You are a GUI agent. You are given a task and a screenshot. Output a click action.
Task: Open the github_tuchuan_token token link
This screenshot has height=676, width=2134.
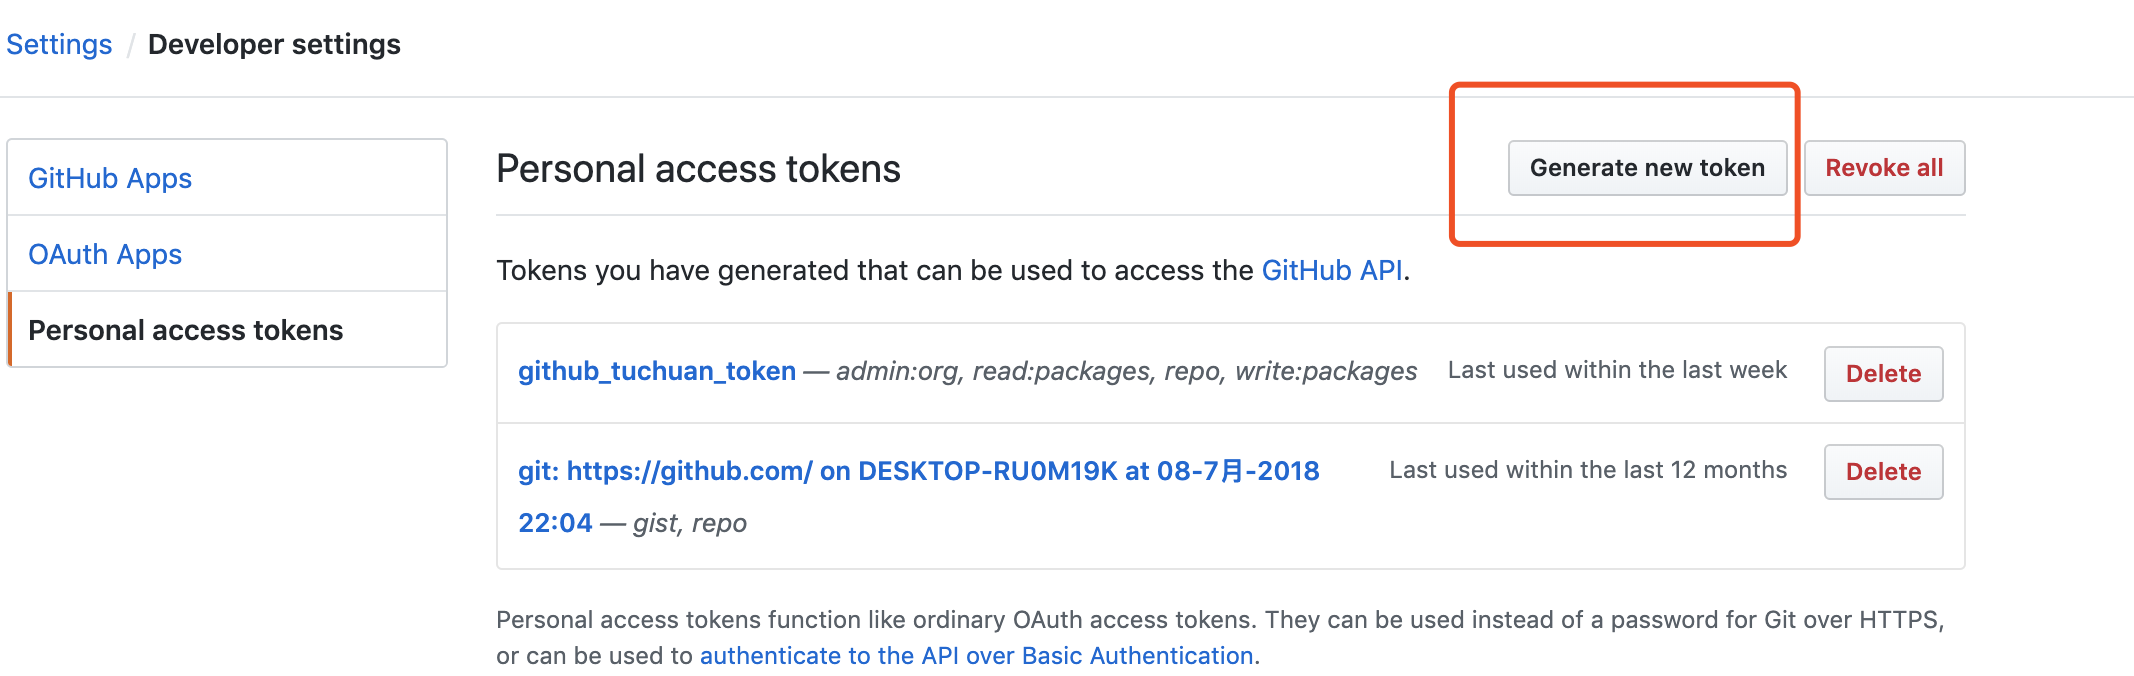pyautogui.click(x=657, y=371)
